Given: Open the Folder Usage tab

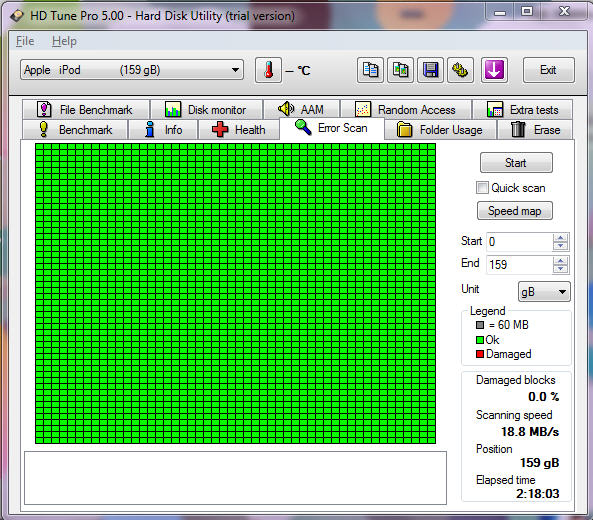Looking at the screenshot, I should coord(440,130).
